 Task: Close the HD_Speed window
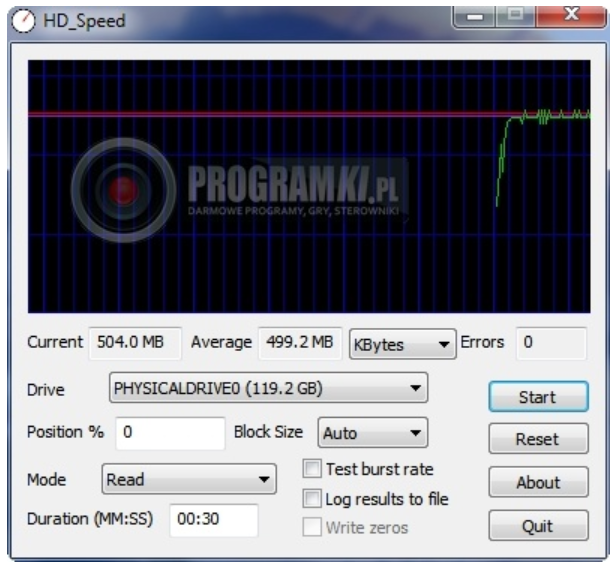coord(571,16)
